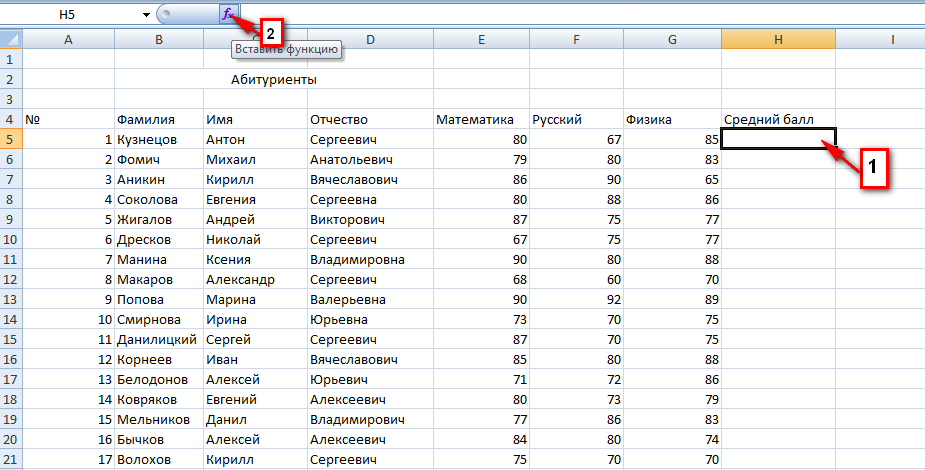Click first name cell 'Александр'
This screenshot has height=470, width=925.
point(255,280)
